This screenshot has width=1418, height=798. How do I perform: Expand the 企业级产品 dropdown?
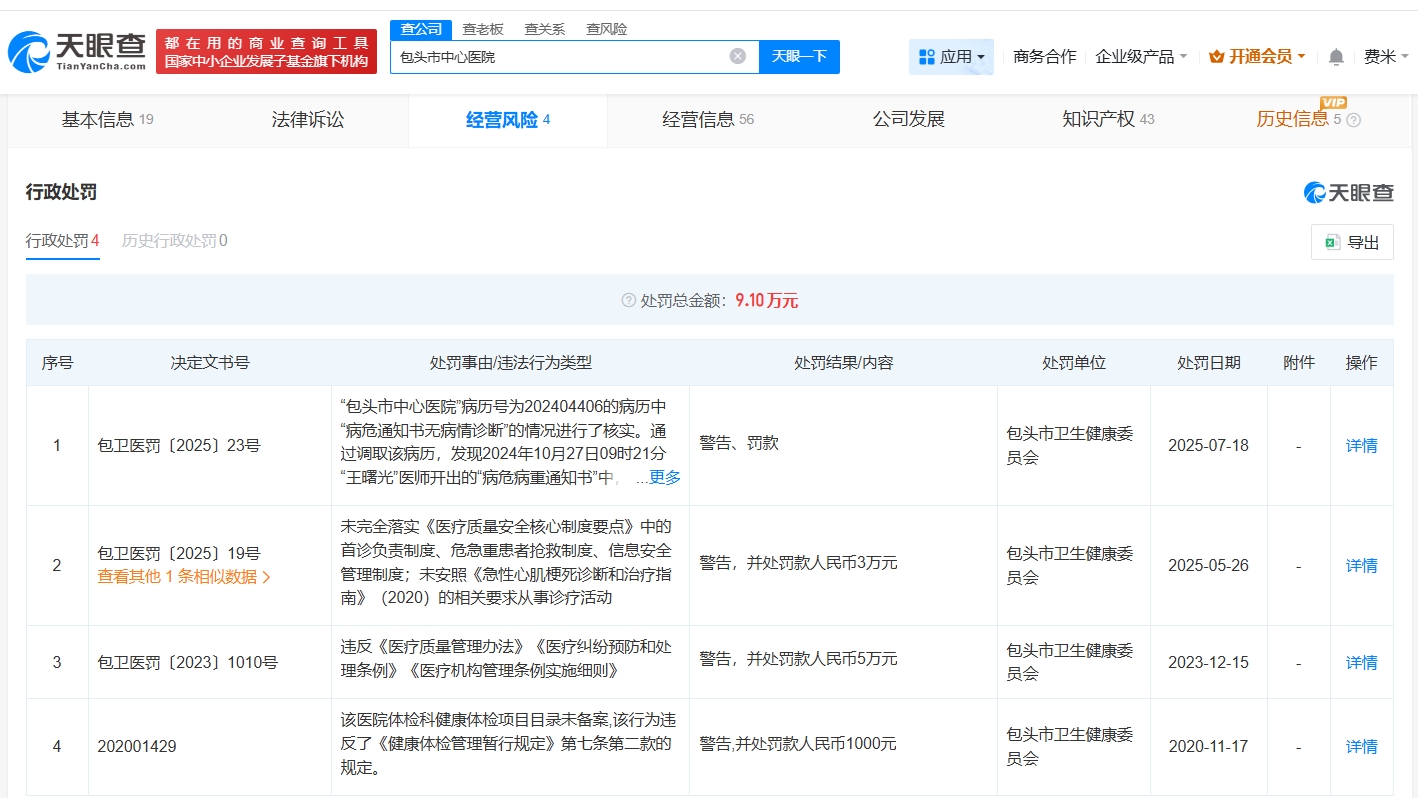pos(1141,57)
